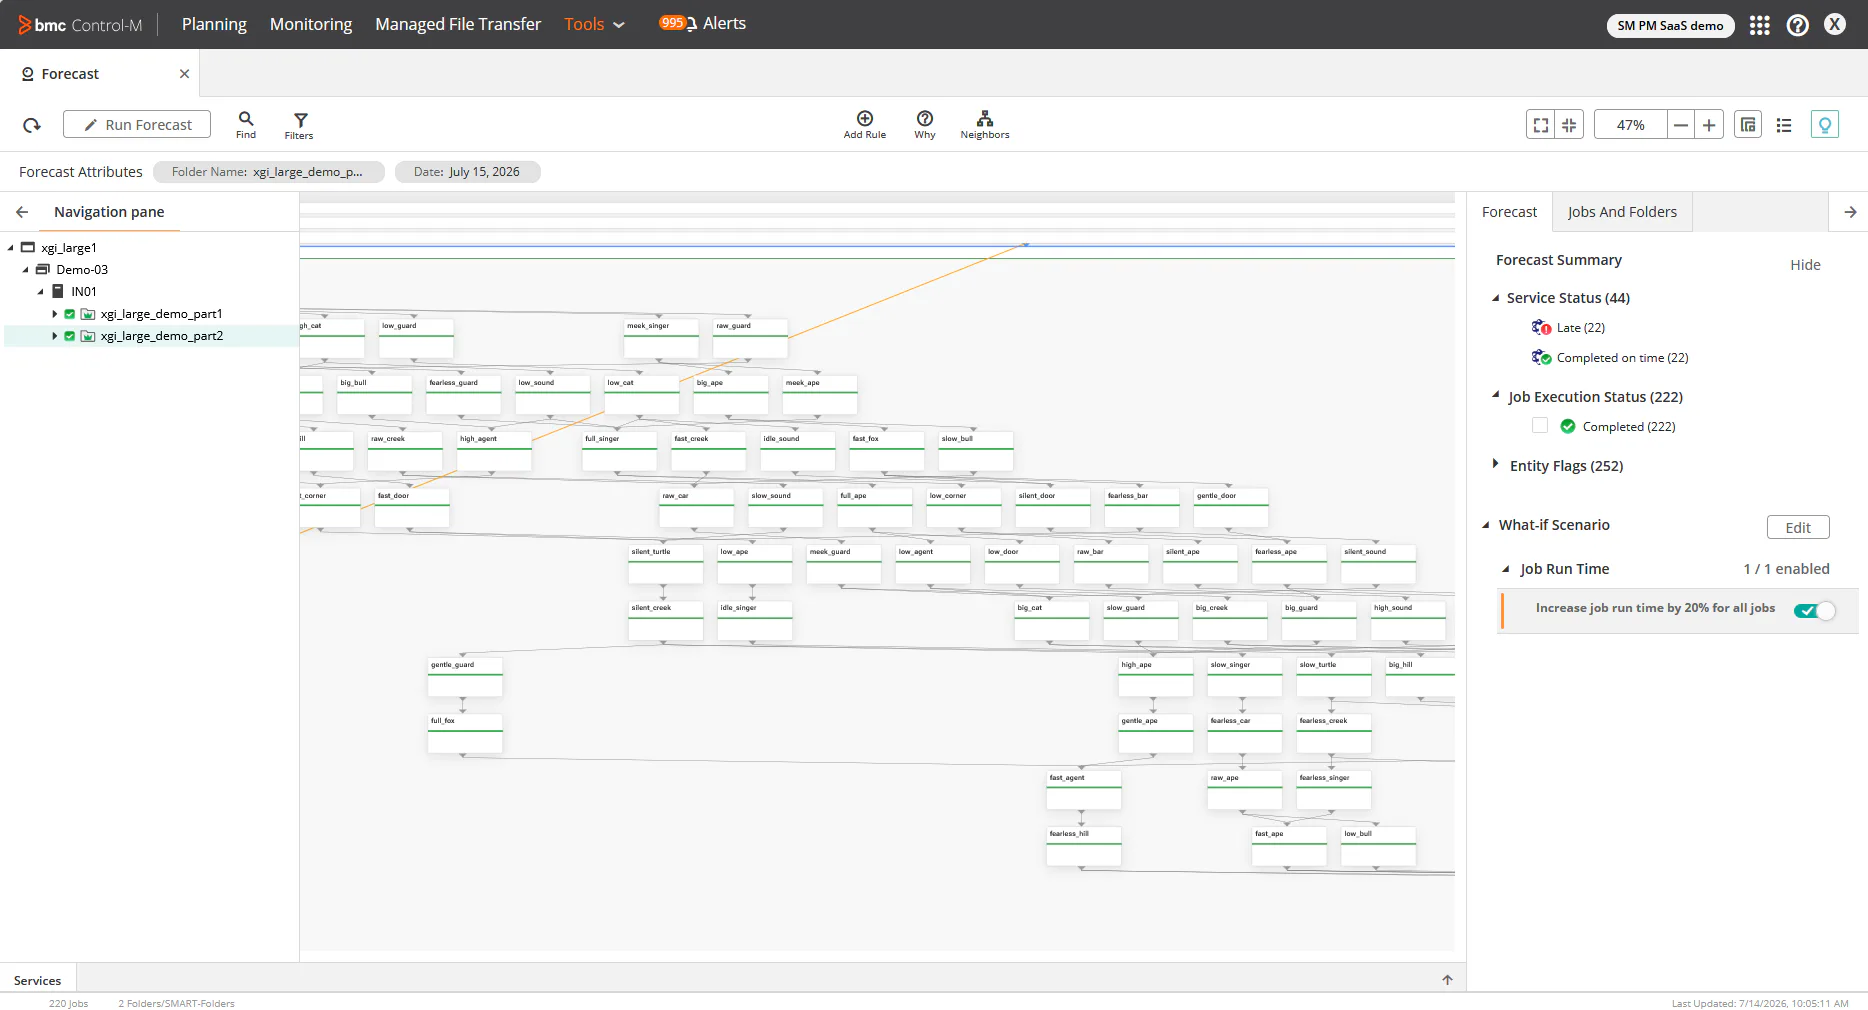1868x1010 pixels.
Task: Click the Run Forecast button
Action: [x=137, y=124]
